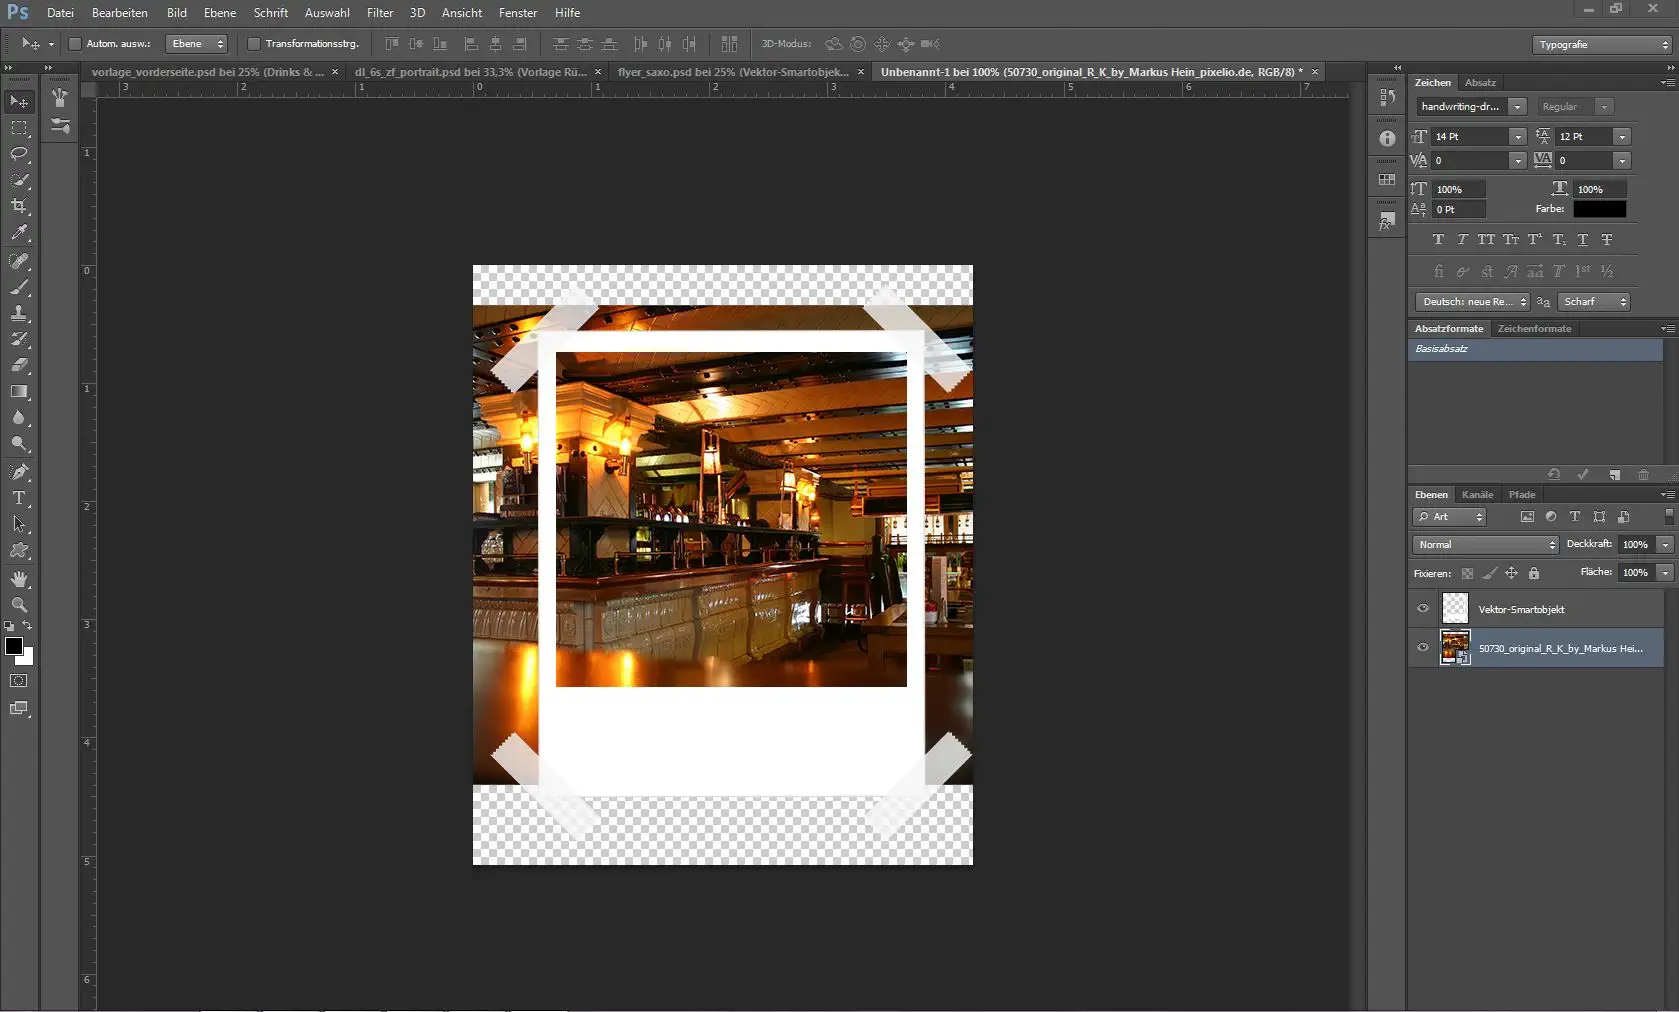Switch to the Kanäle tab

coord(1477,495)
